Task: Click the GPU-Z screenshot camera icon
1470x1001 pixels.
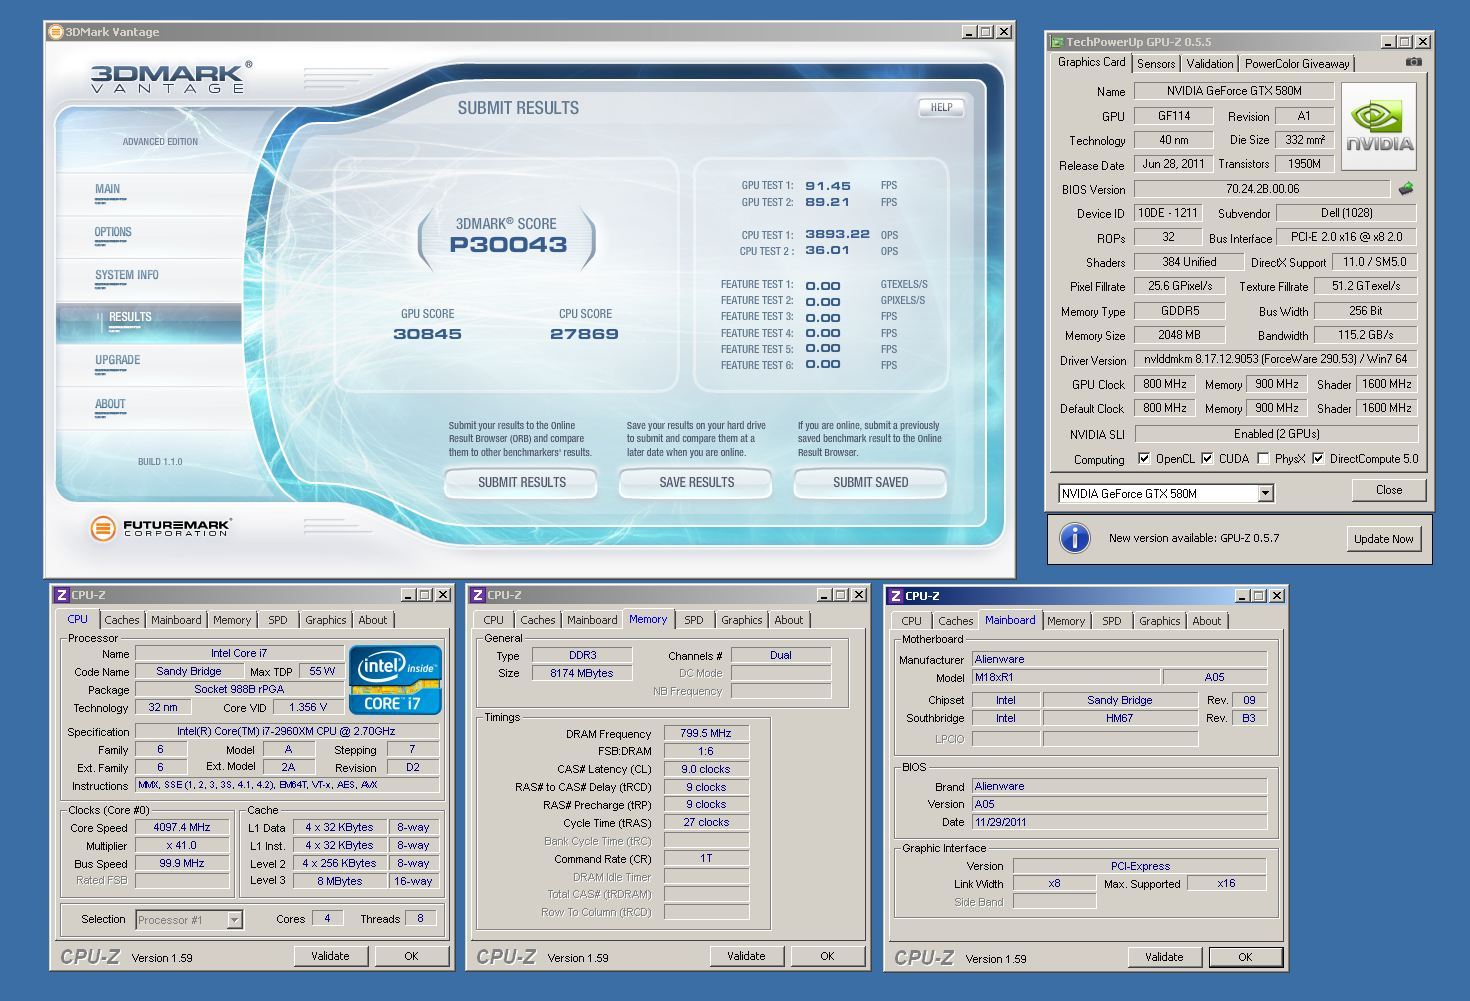Action: (x=1413, y=62)
